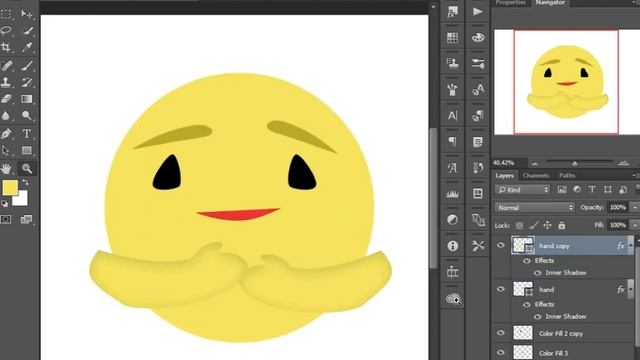Open the Normal blend mode dropdown
The height and width of the screenshot is (360, 640).
[535, 208]
